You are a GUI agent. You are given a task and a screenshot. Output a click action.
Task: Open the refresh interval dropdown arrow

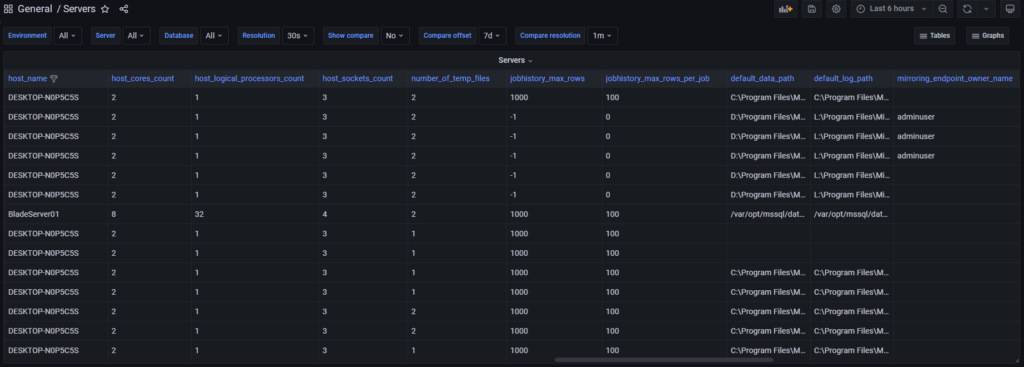tap(986, 9)
